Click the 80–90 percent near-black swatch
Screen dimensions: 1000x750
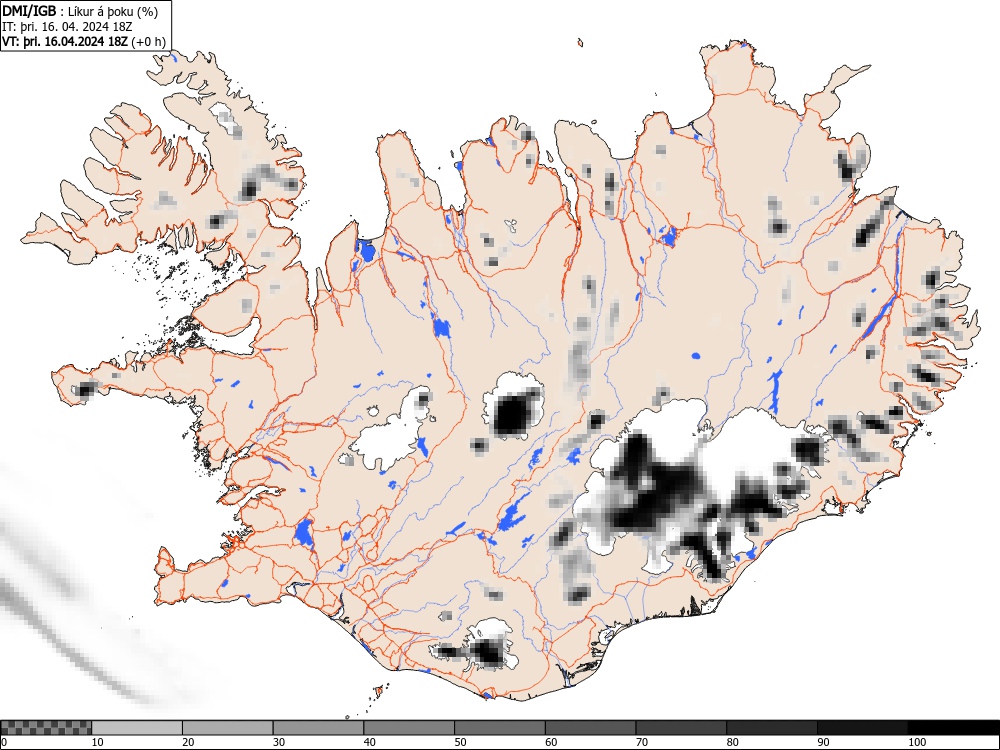(x=772, y=728)
